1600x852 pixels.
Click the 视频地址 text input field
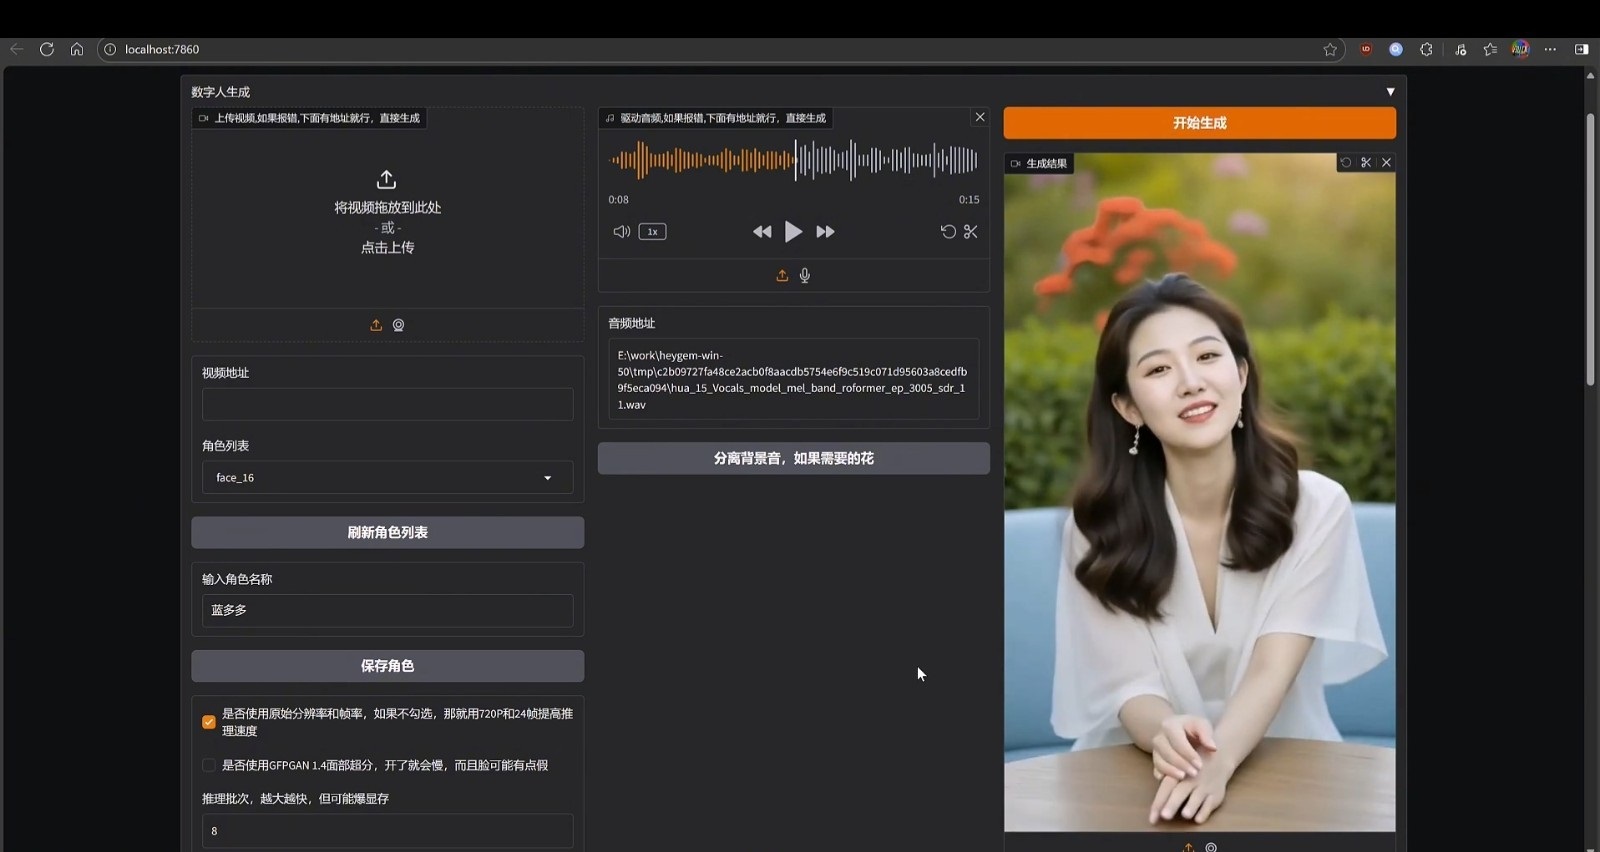(387, 405)
